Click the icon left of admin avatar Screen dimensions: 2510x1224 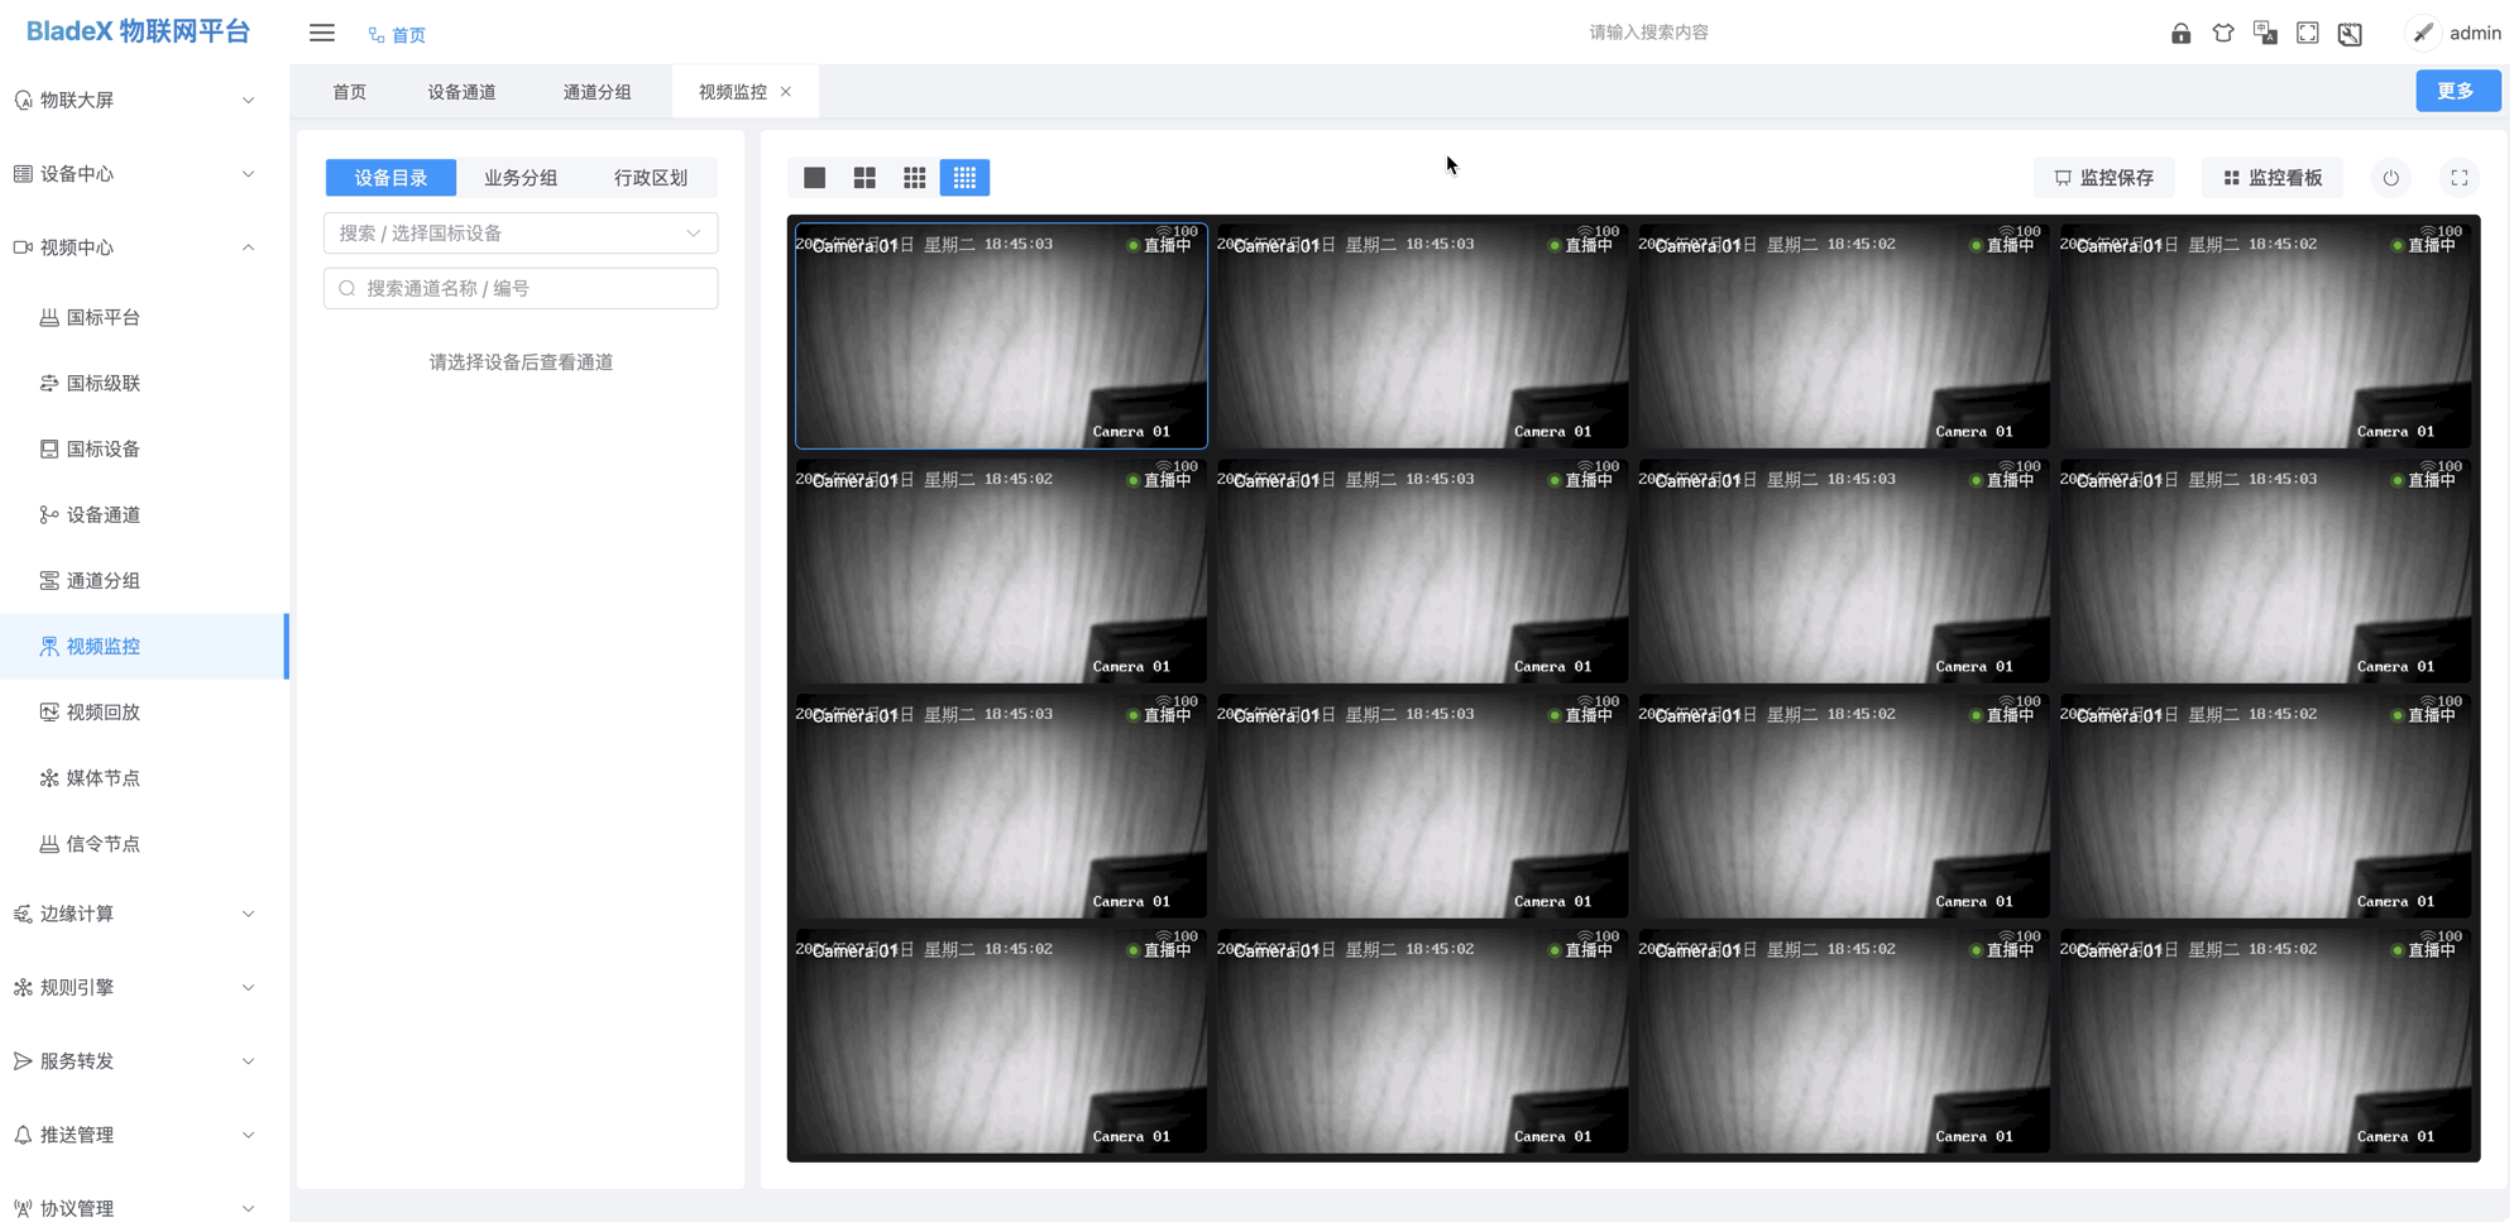click(x=2350, y=33)
